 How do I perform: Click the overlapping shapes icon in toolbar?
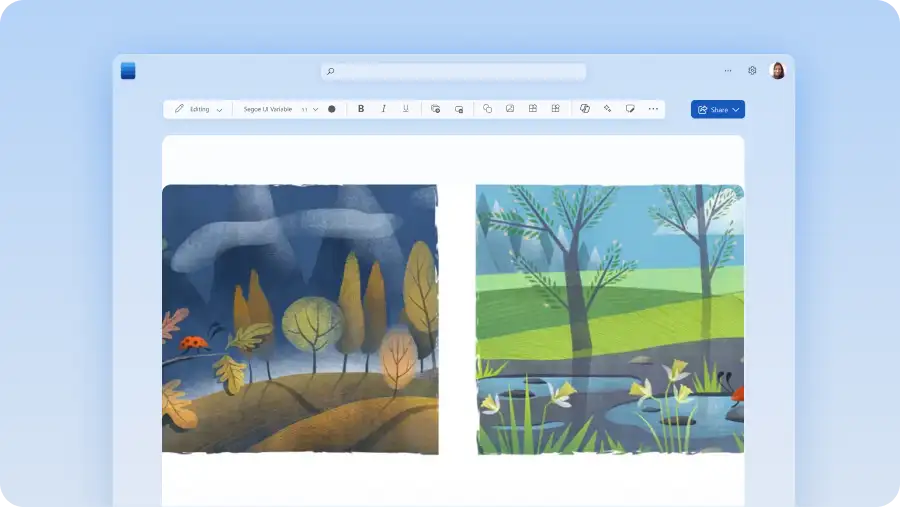487,109
